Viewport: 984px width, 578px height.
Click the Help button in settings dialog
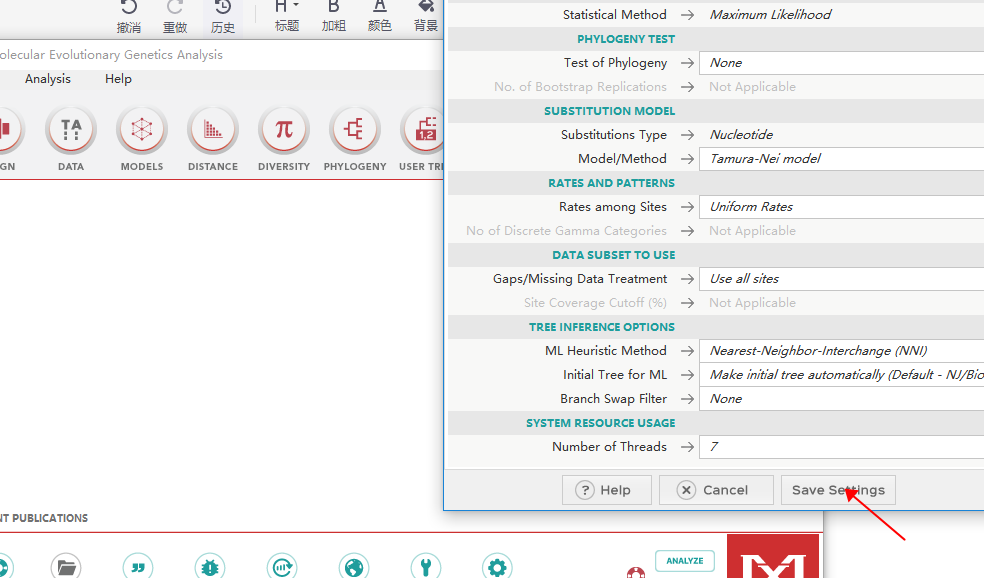pyautogui.click(x=606, y=490)
